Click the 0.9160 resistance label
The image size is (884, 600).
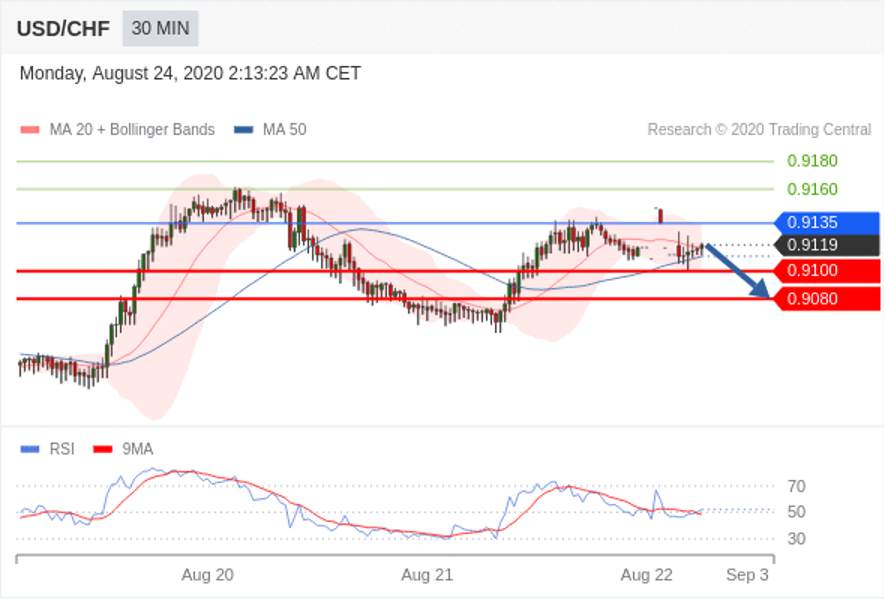point(812,189)
